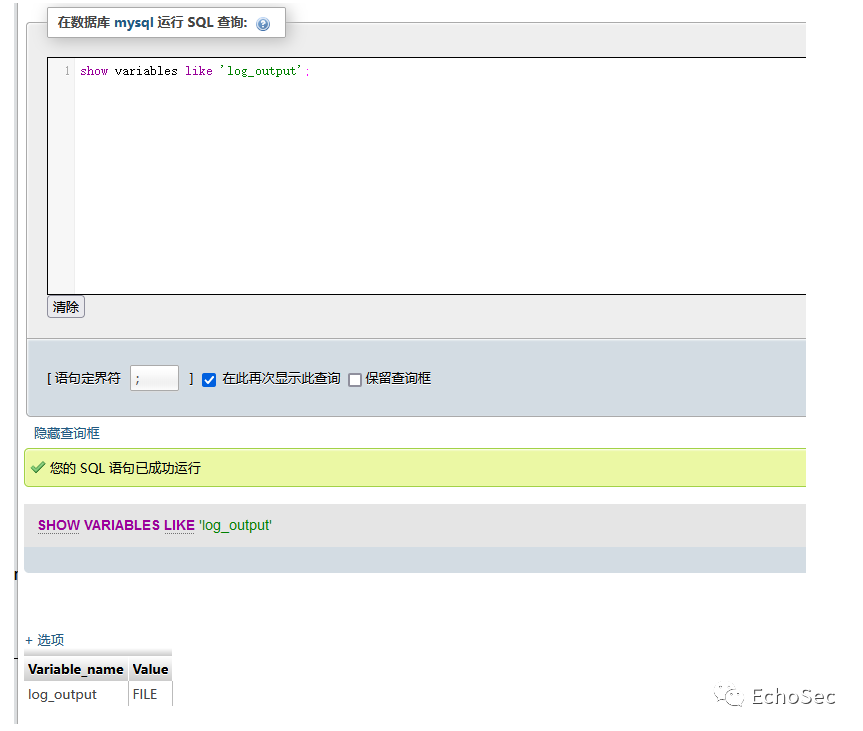
Task: Hide the query box via 隐藏查询框
Action: [67, 433]
